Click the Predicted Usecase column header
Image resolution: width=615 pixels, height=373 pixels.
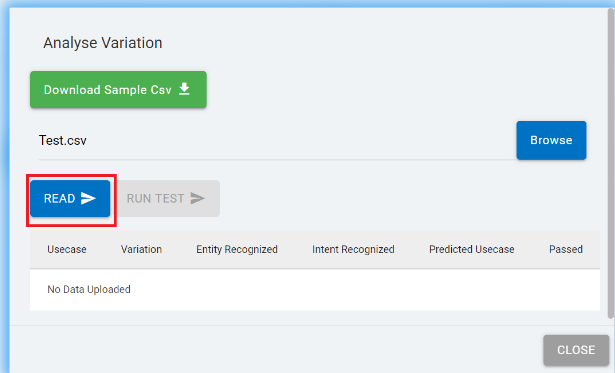point(471,249)
